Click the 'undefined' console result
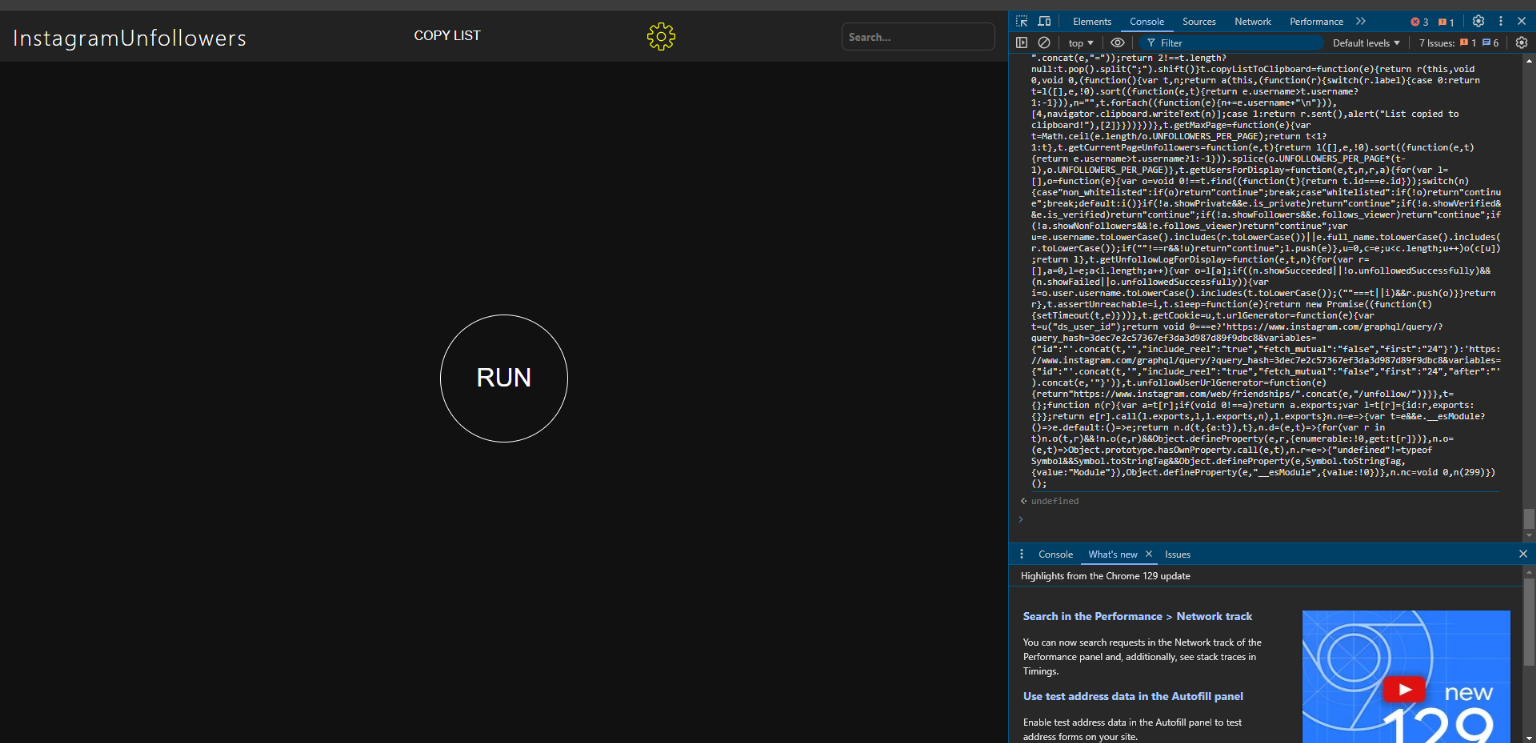This screenshot has width=1536, height=743. click(1055, 500)
